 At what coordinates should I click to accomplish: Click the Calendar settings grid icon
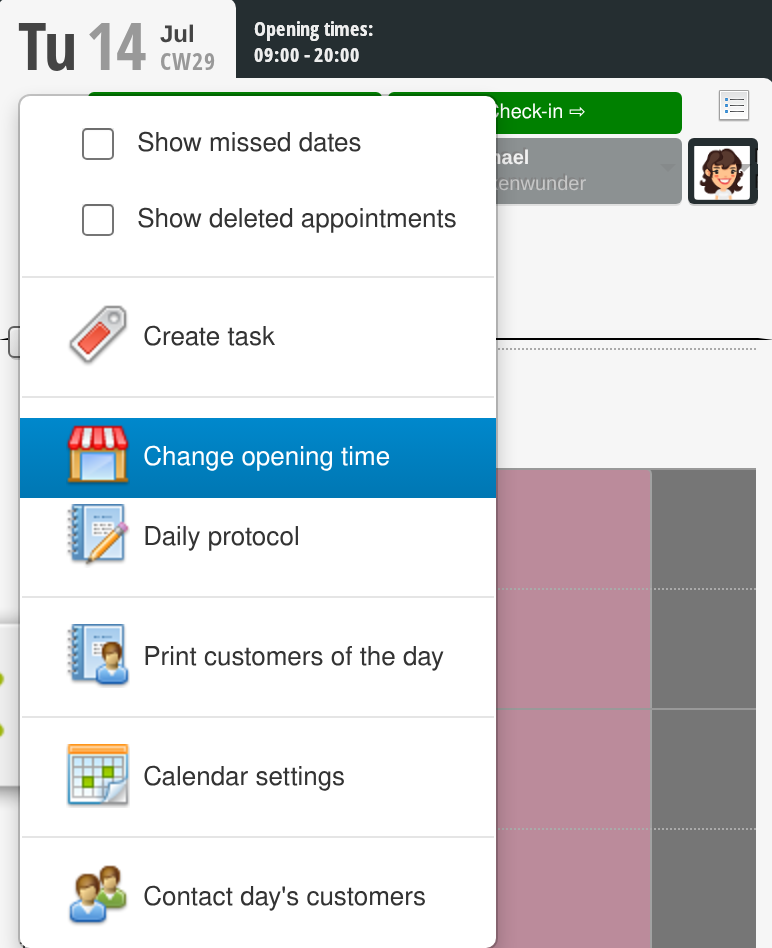click(x=98, y=774)
